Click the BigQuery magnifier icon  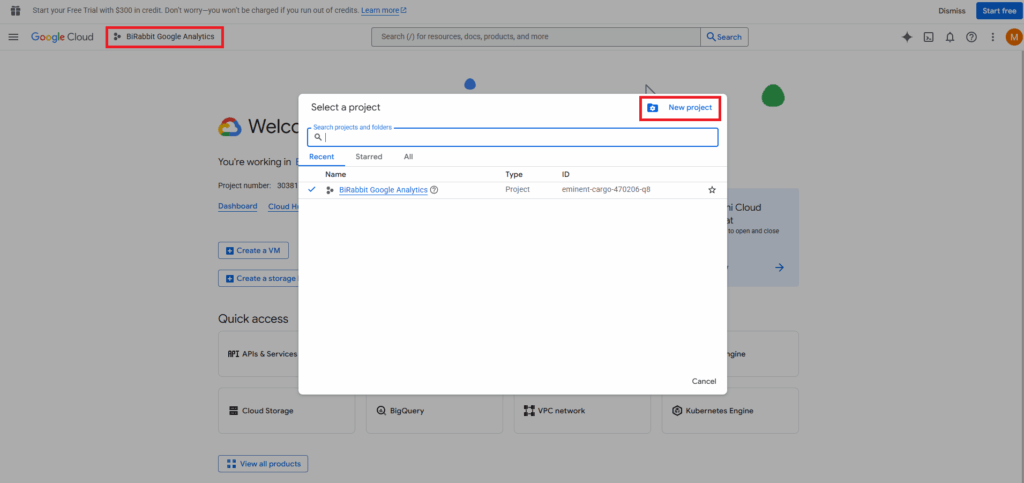pyautogui.click(x=381, y=411)
